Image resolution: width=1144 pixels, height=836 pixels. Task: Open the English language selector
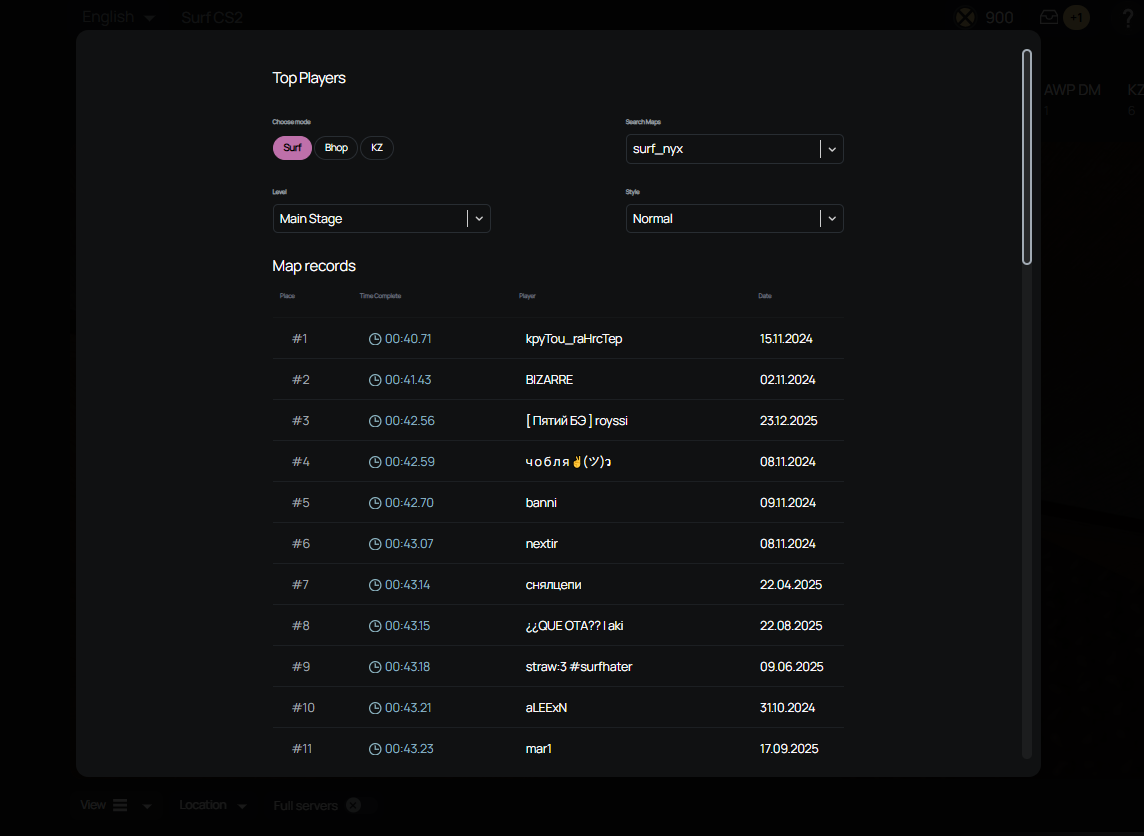tap(118, 17)
